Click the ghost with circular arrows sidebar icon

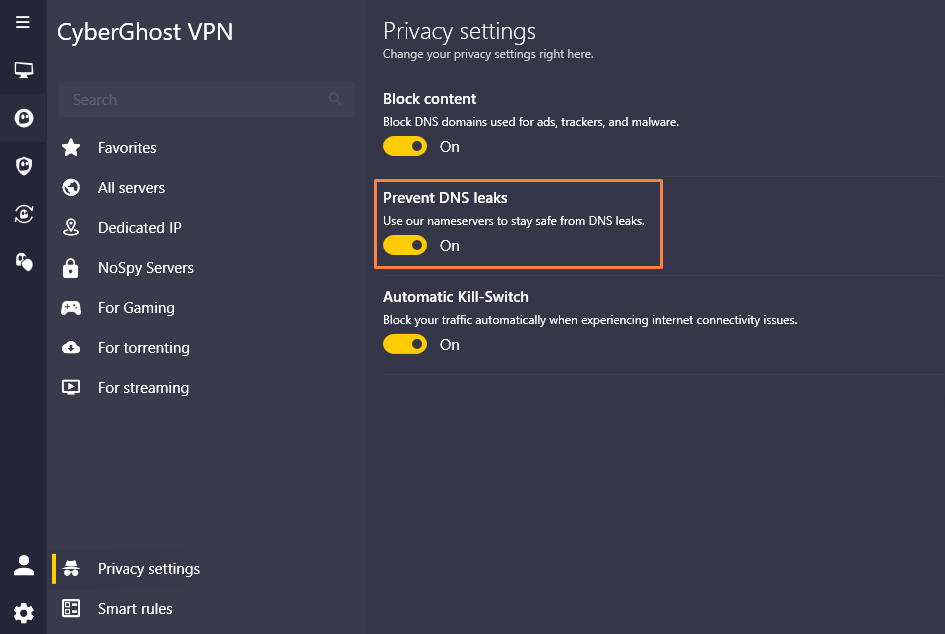(23, 214)
